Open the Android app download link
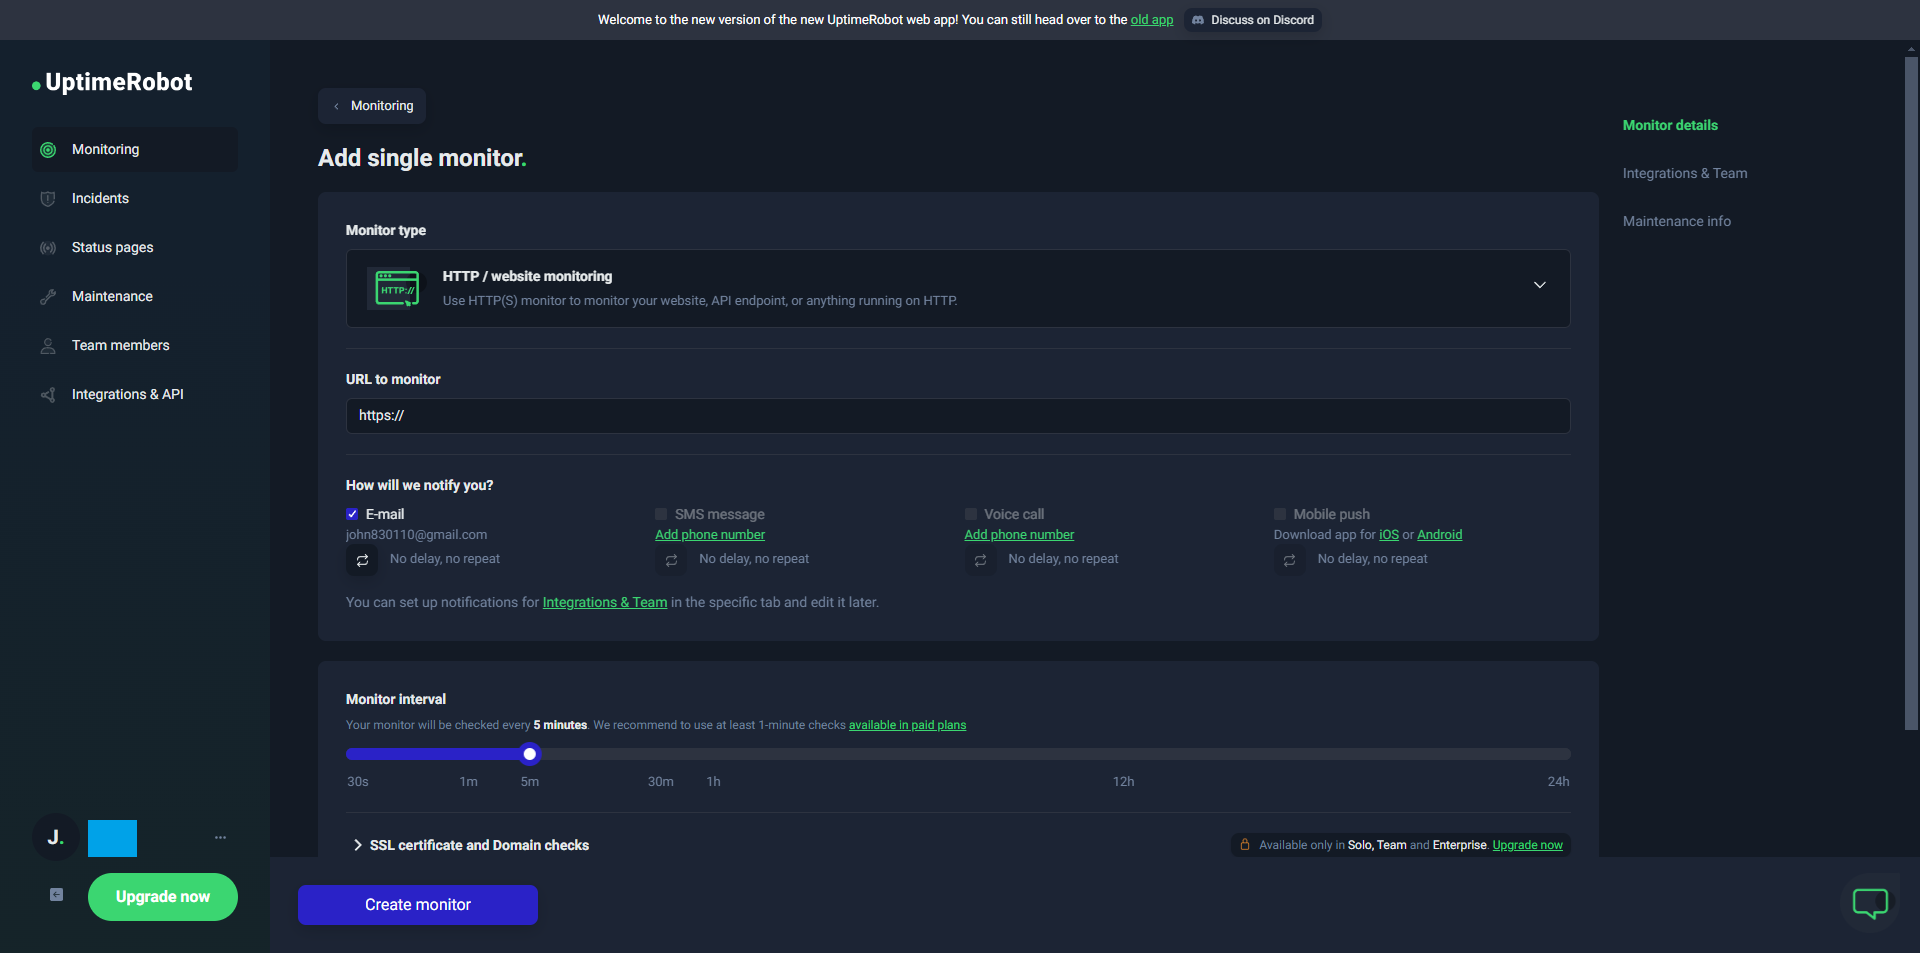Image resolution: width=1920 pixels, height=953 pixels. [x=1439, y=535]
